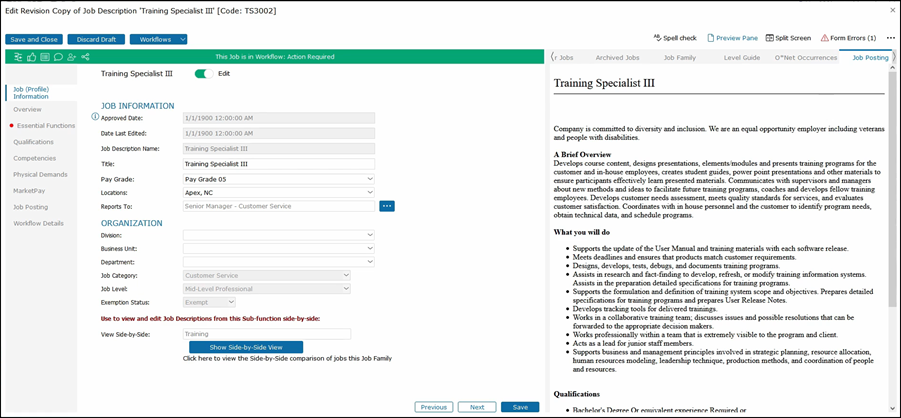Open Split Screen view
Viewport: 901px width, 418px height.
(788, 38)
